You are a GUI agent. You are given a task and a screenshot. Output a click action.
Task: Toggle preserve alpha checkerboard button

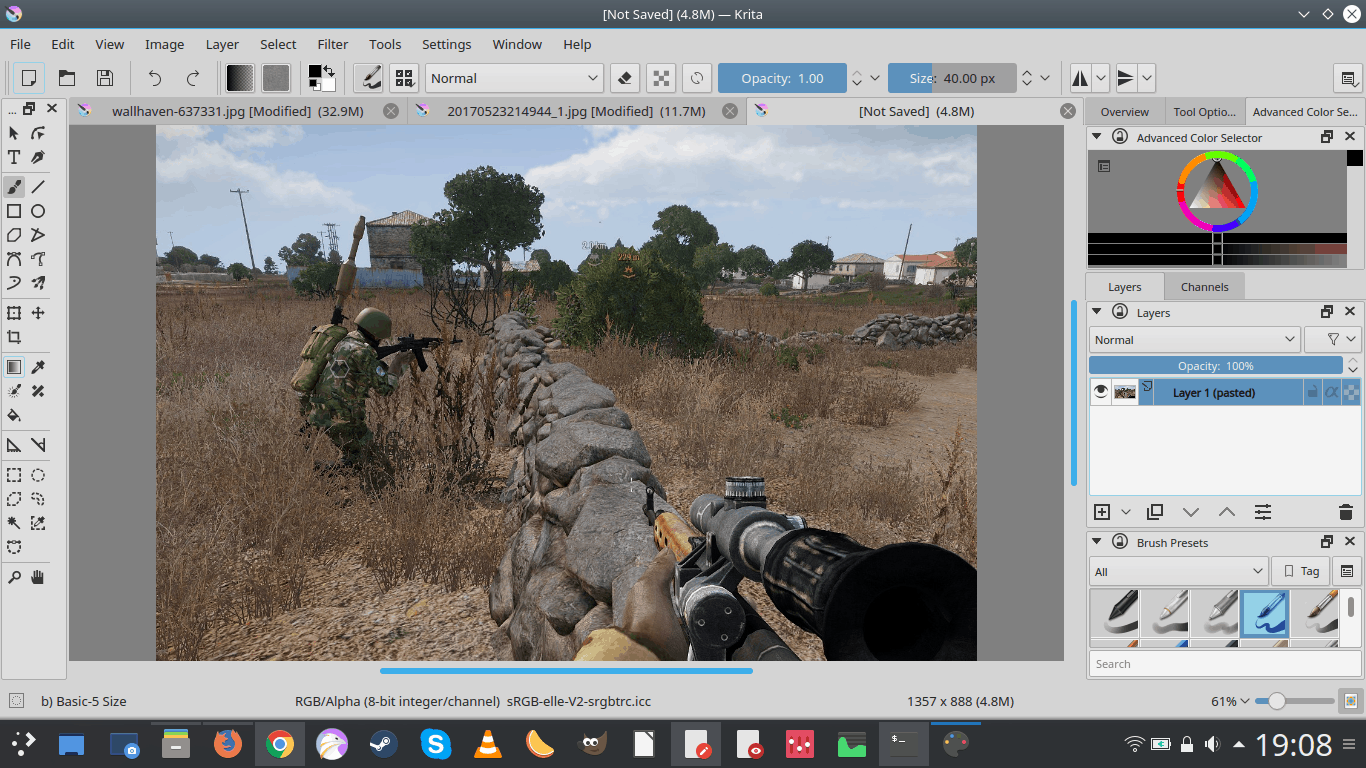(660, 78)
